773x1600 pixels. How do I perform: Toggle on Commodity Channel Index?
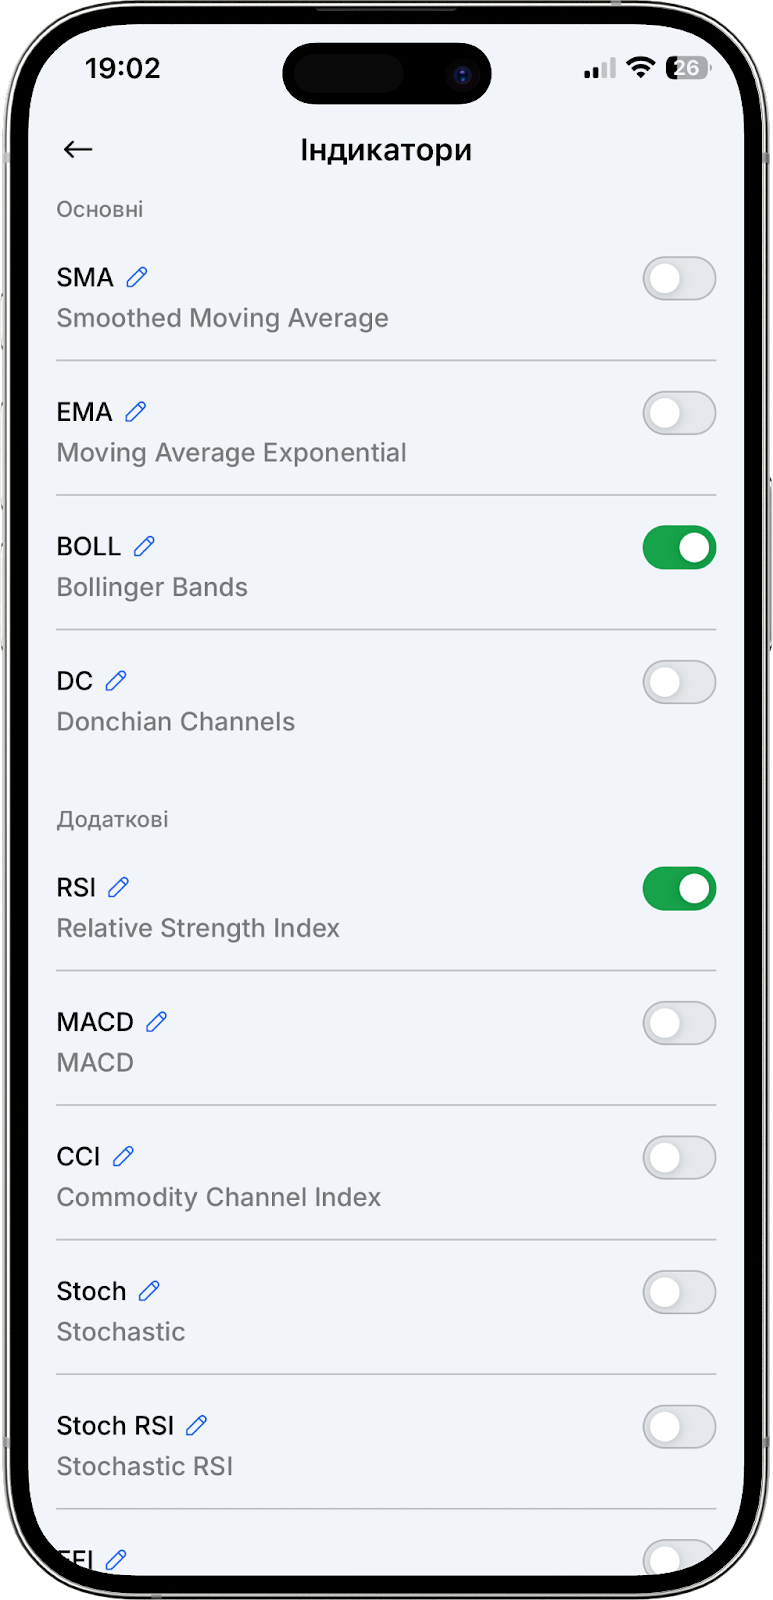[x=679, y=1158]
